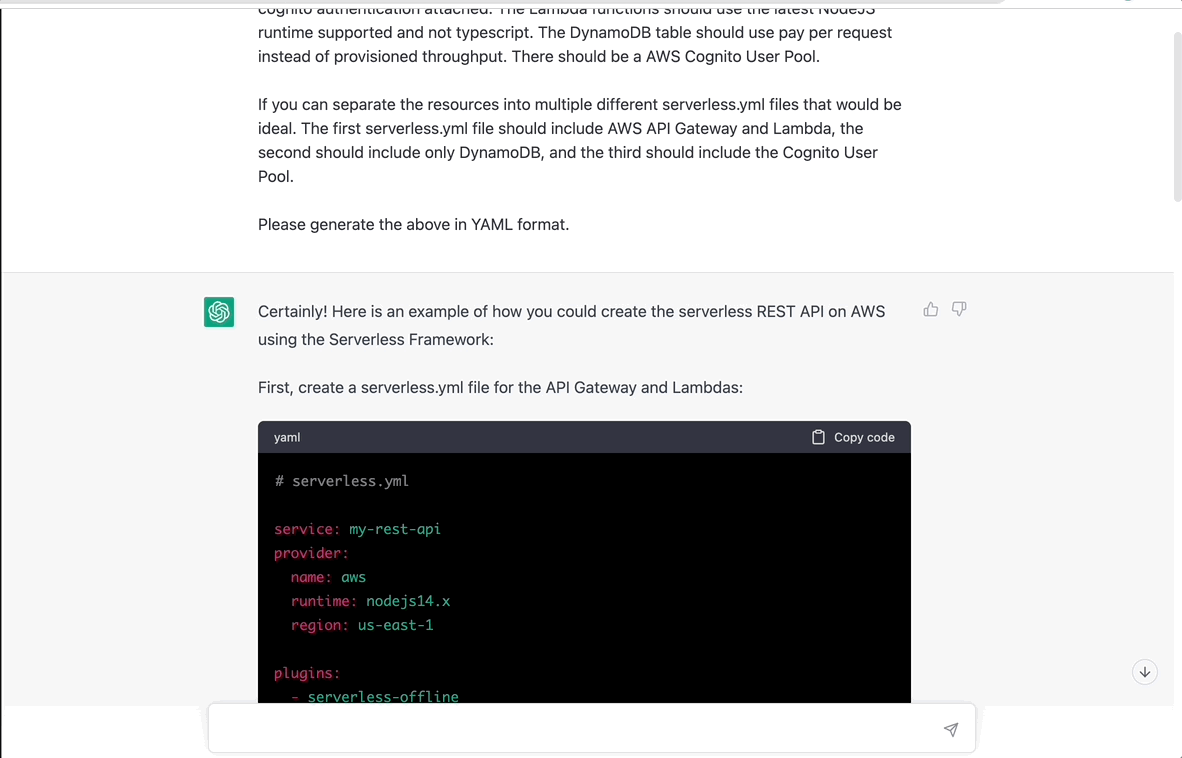Click the Copy code button

tap(853, 437)
